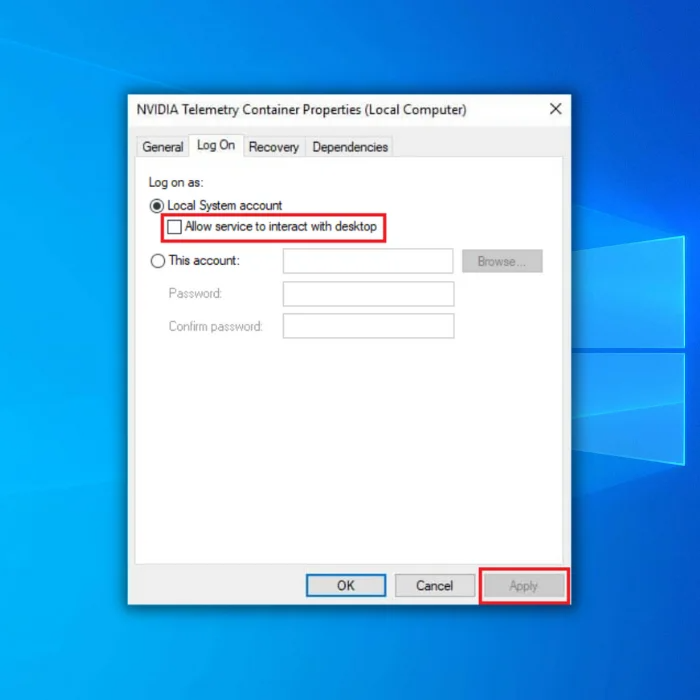Go to the Dependencies tab

point(350,147)
